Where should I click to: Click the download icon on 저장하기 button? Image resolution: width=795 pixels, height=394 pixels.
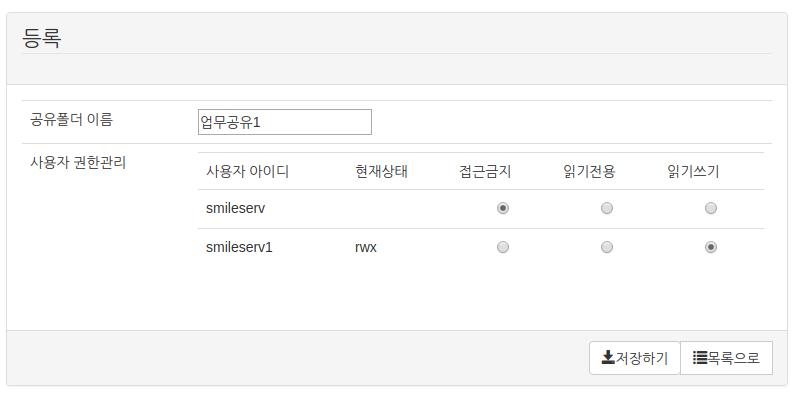[x=607, y=358]
